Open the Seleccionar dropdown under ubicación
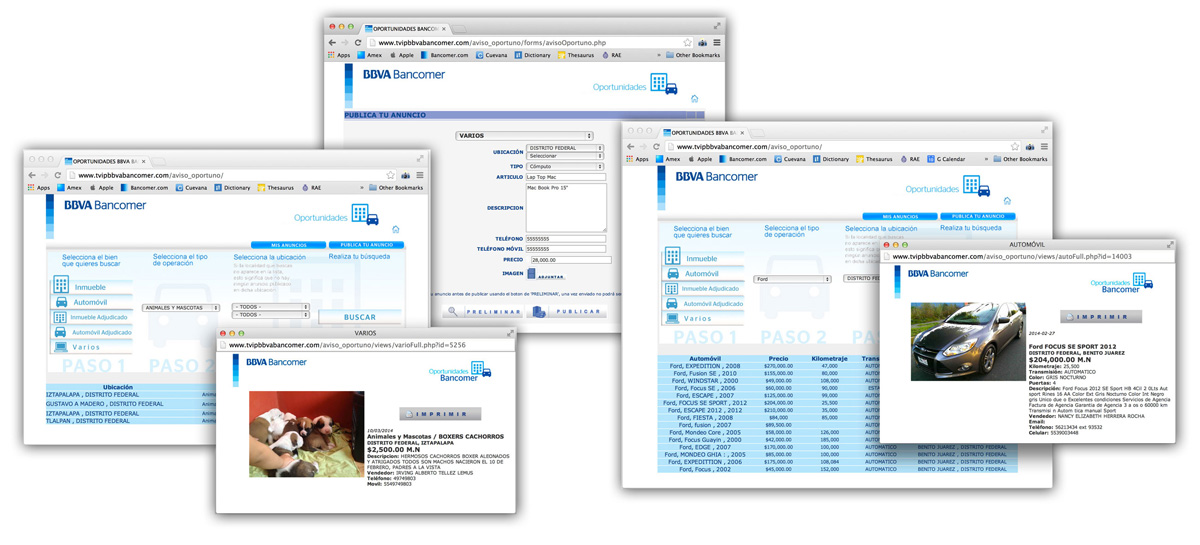1200x545 pixels. [x=565, y=156]
